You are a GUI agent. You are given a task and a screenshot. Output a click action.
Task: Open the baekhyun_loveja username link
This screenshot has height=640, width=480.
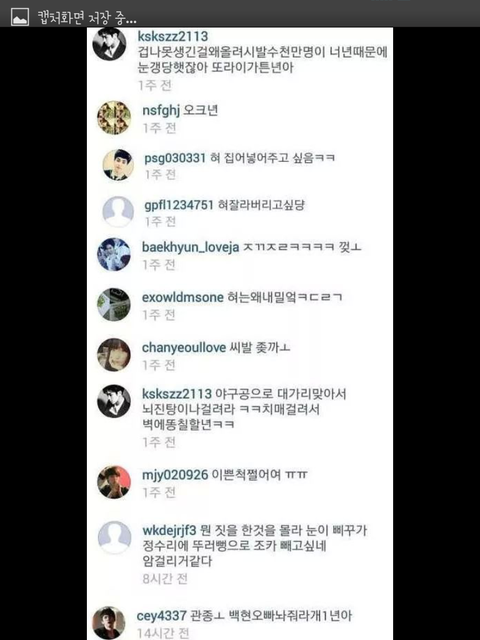click(190, 247)
